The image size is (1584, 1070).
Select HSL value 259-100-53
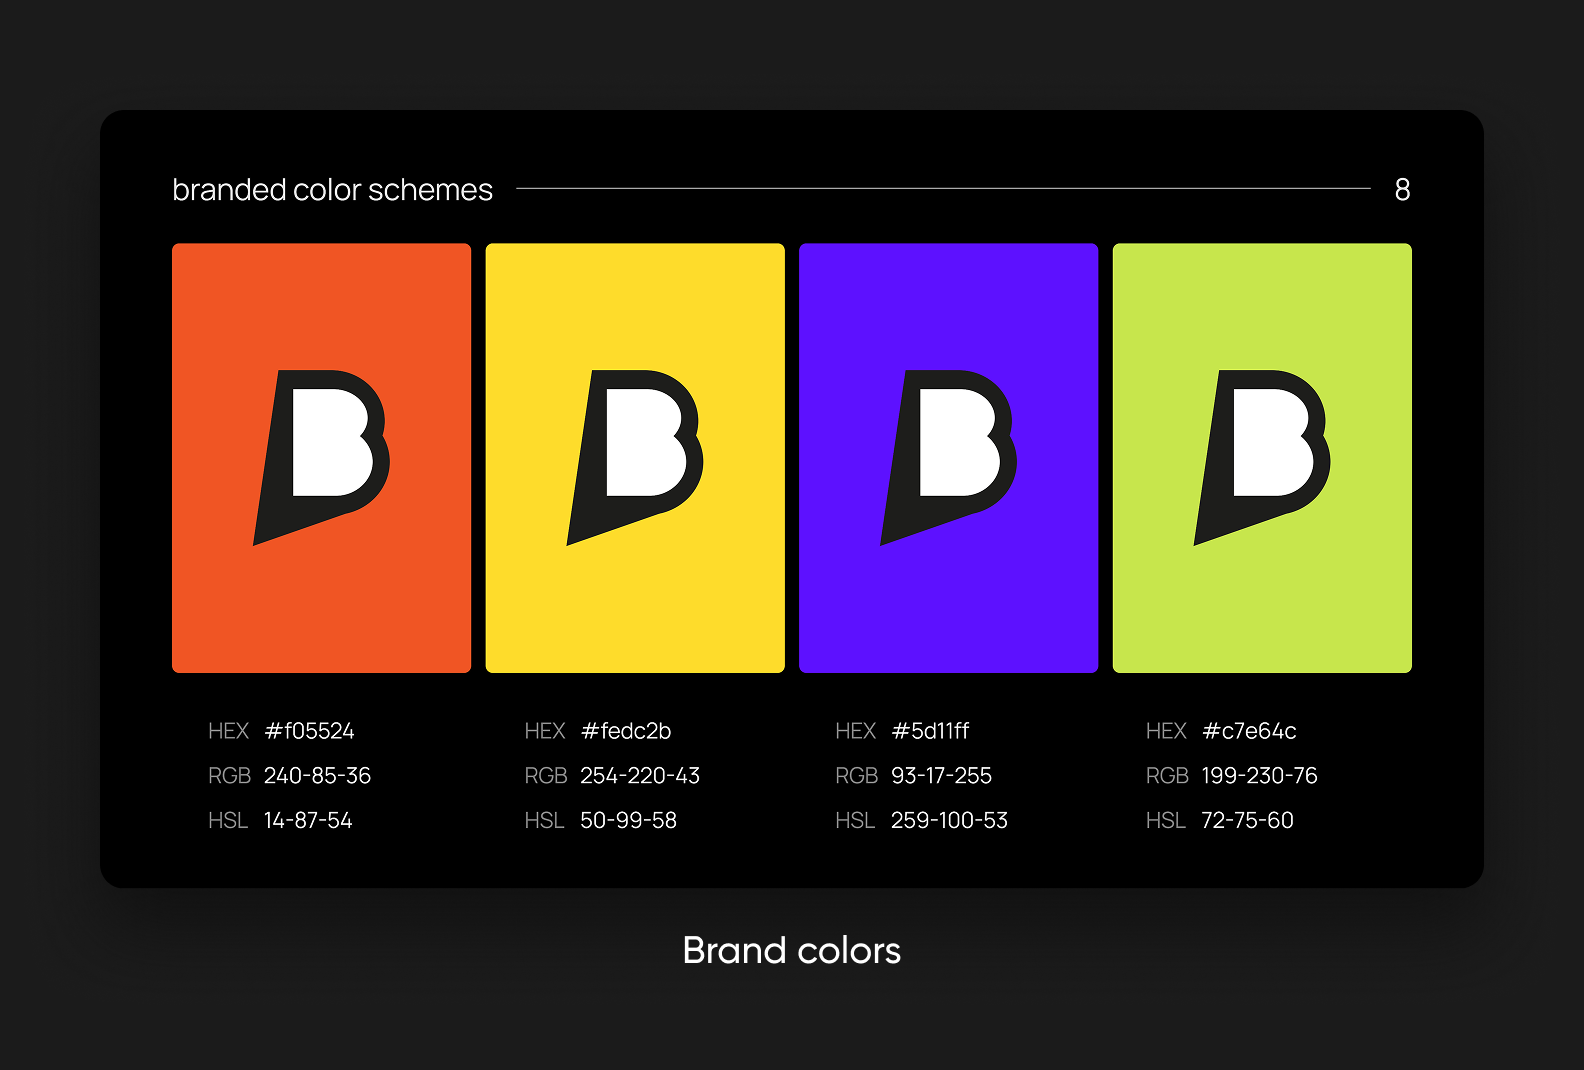coord(949,821)
